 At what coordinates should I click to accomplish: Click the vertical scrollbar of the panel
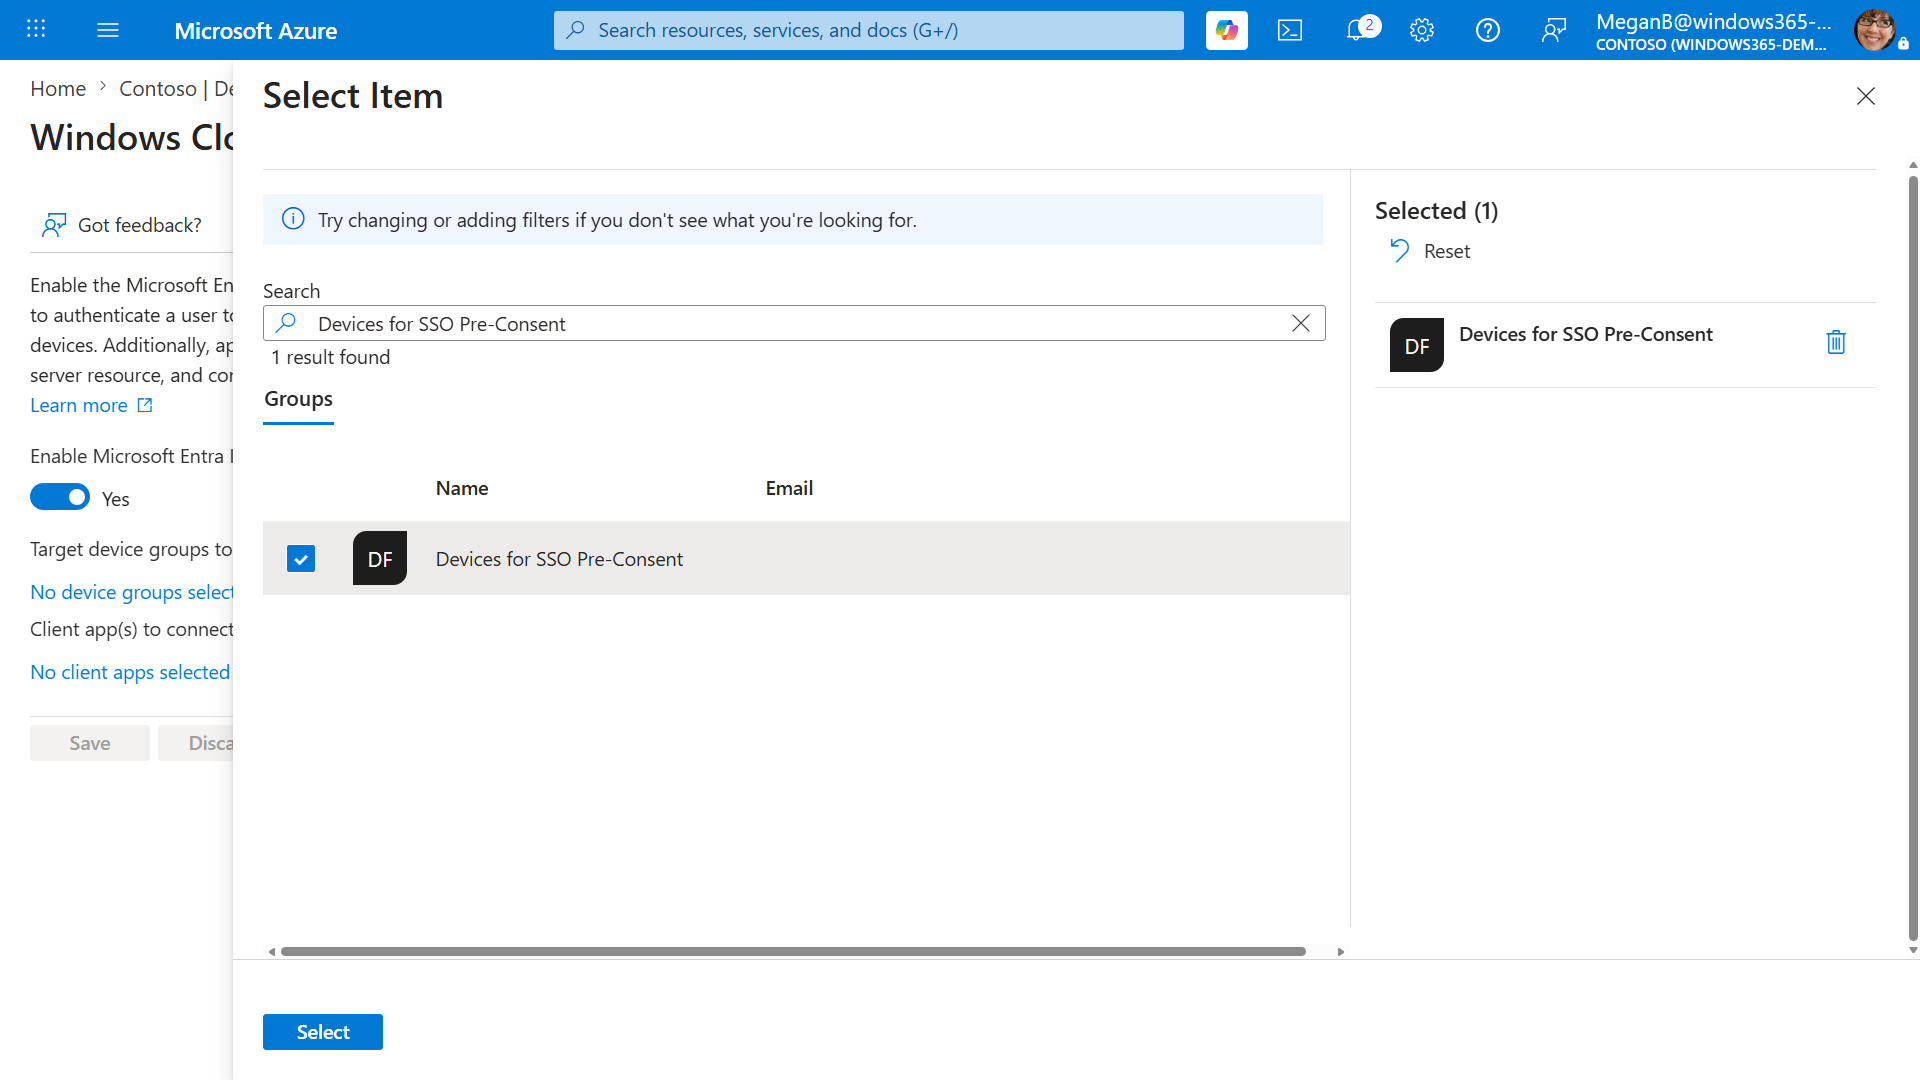(1913, 558)
